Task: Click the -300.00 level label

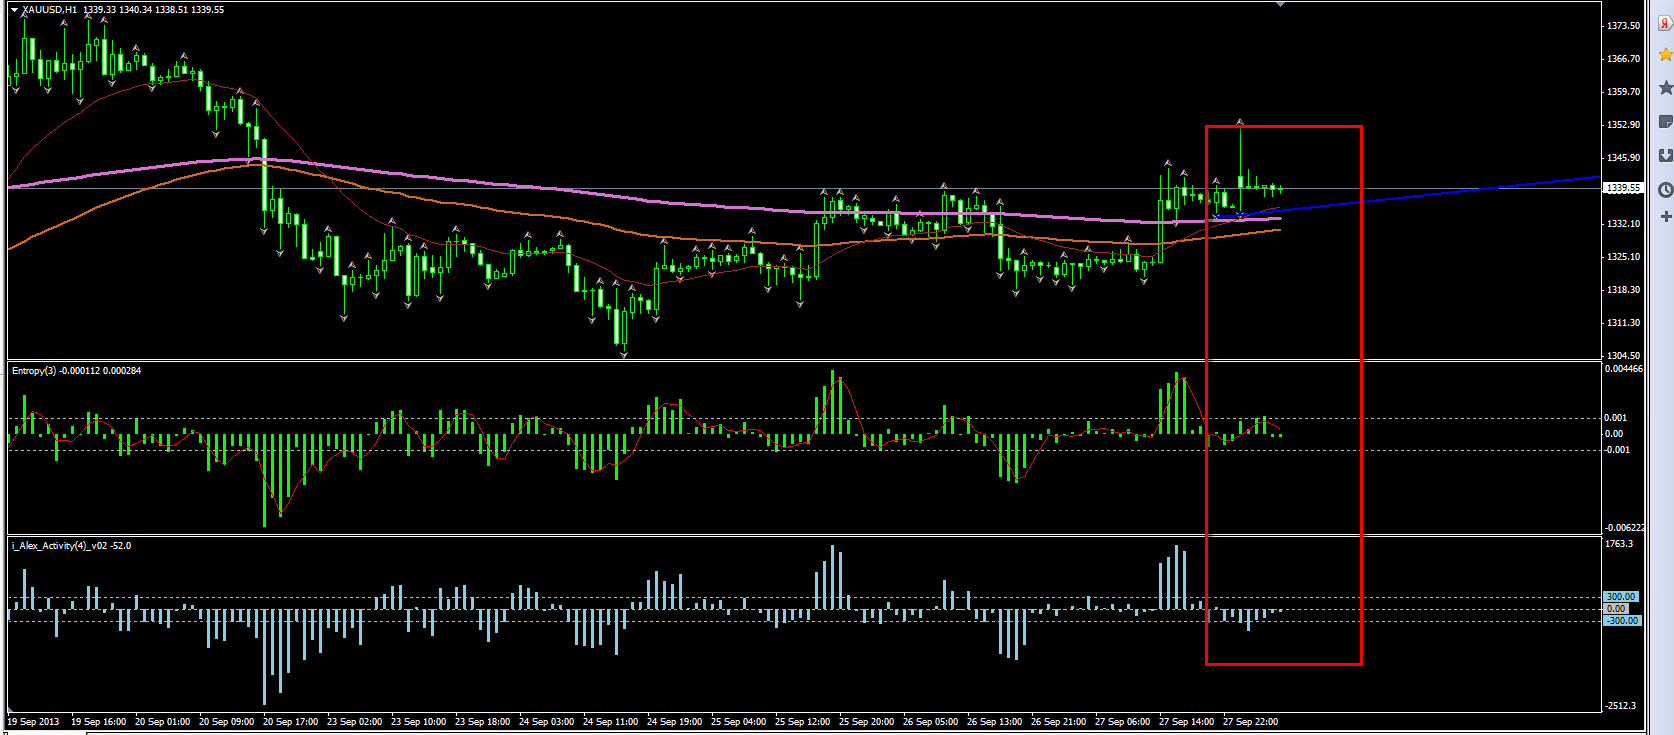Action: tap(1621, 621)
